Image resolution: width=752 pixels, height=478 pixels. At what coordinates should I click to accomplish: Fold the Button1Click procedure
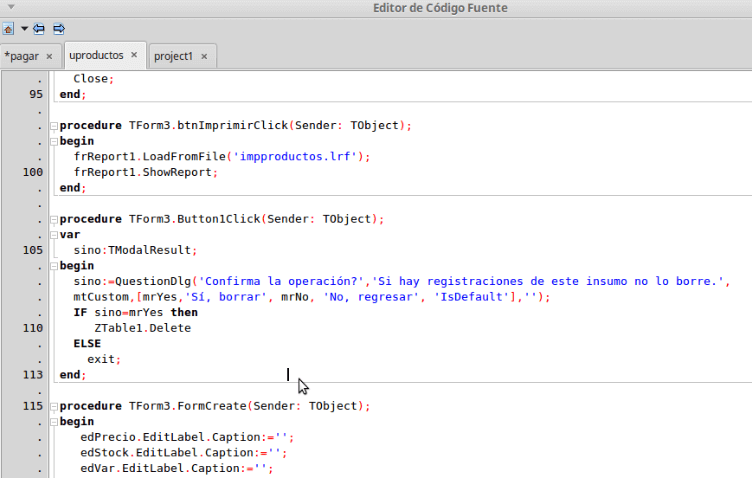52,219
